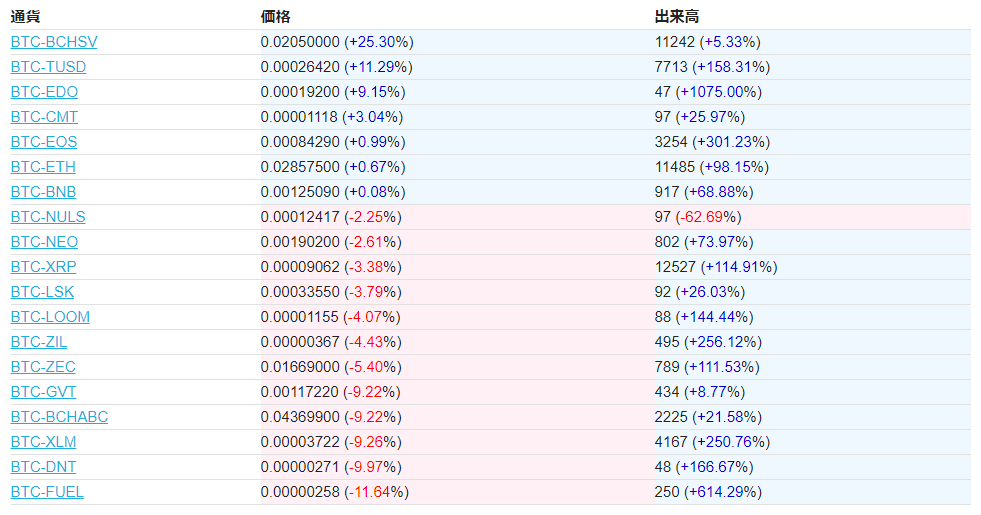
Task: Open BTC-DNT currency link
Action: [43, 467]
